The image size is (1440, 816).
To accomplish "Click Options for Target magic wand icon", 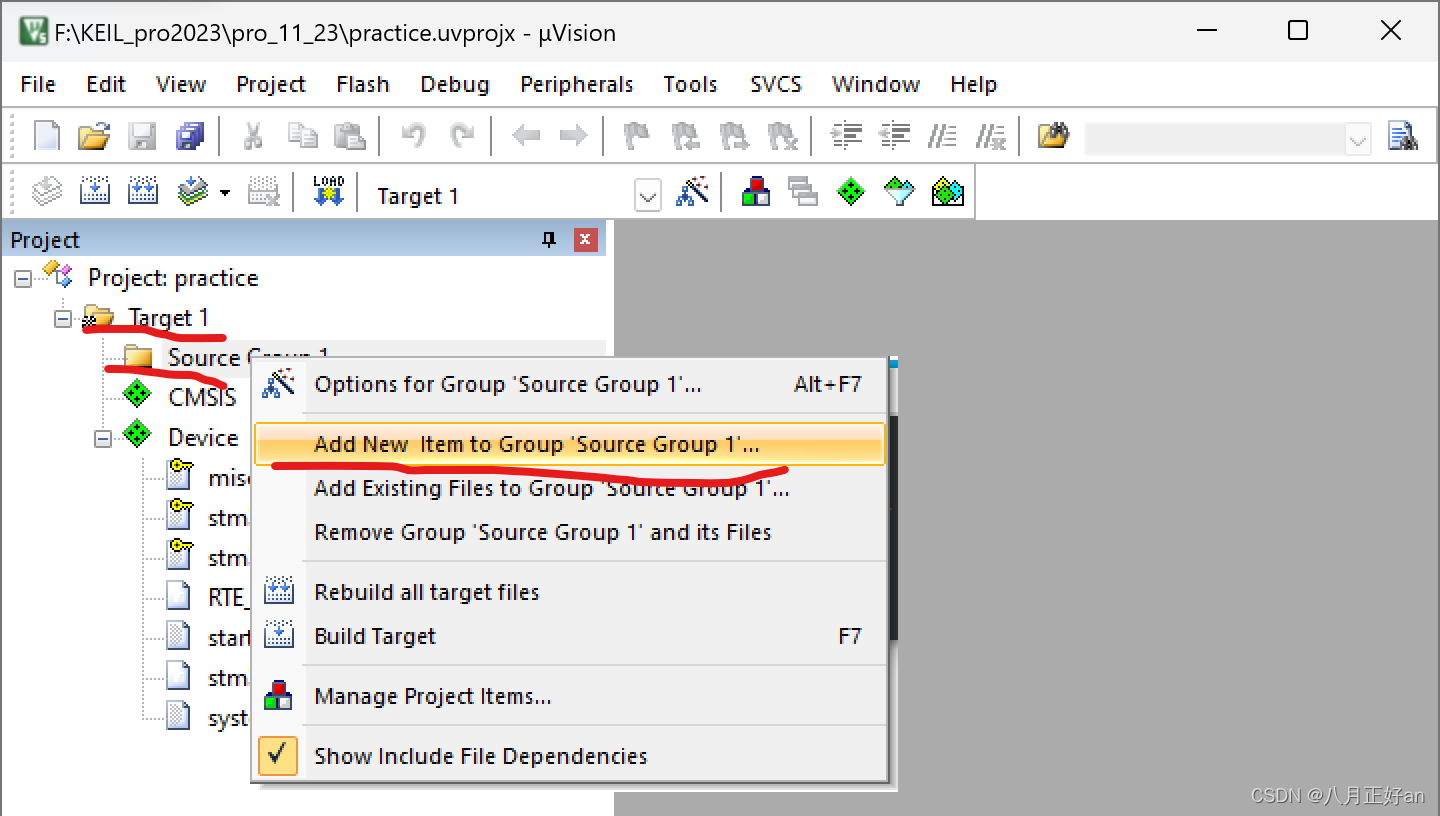I will pyautogui.click(x=692, y=191).
